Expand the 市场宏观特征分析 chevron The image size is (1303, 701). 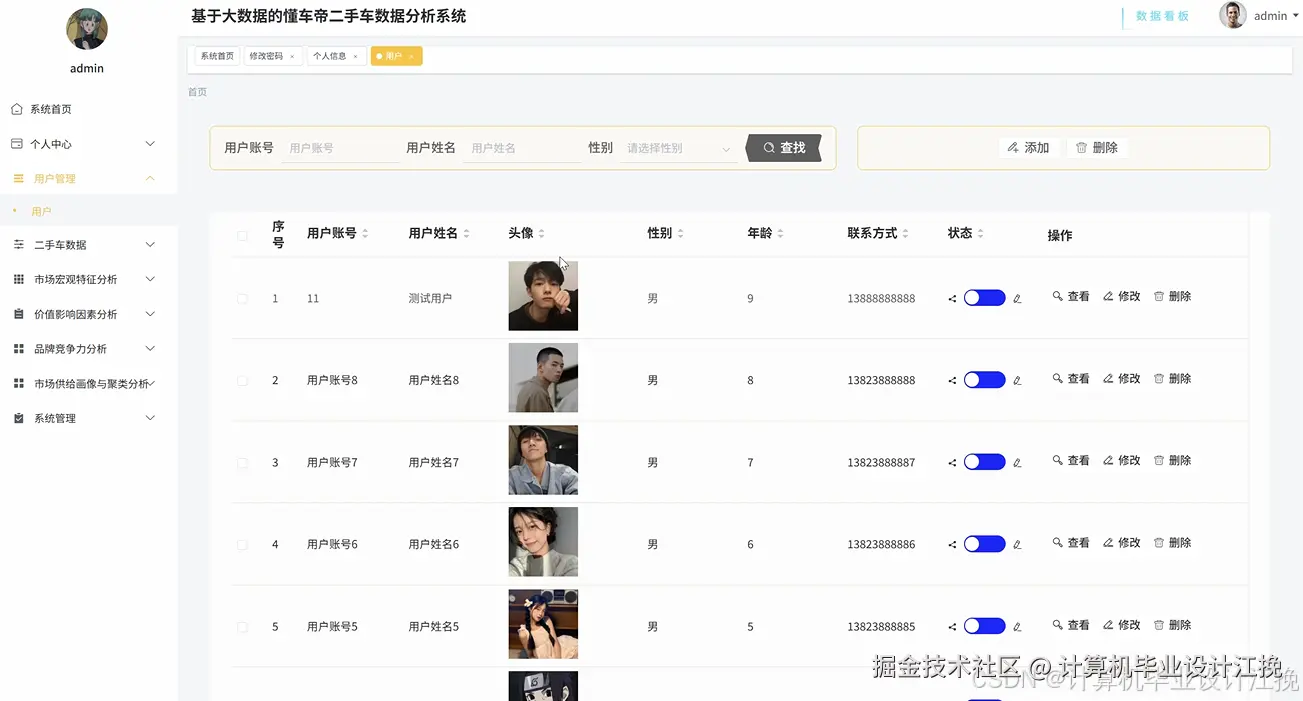(150, 280)
